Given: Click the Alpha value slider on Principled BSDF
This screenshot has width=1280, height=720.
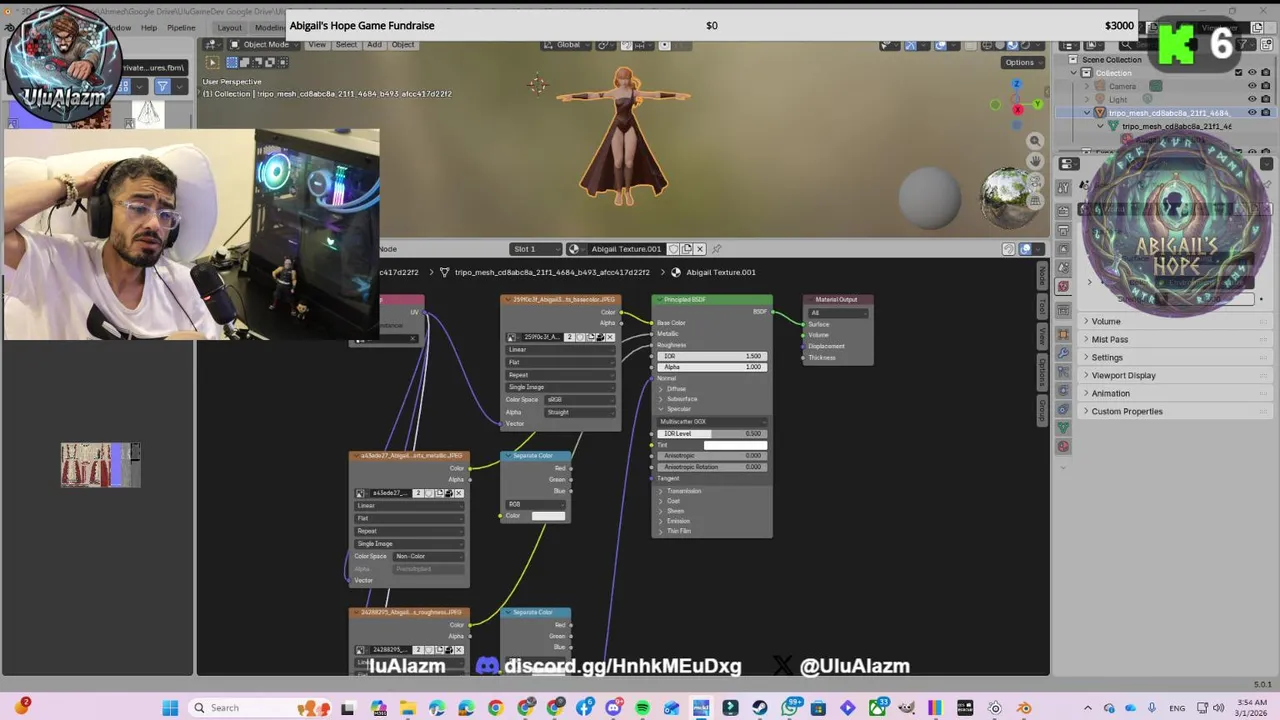Looking at the screenshot, I should 712,367.
